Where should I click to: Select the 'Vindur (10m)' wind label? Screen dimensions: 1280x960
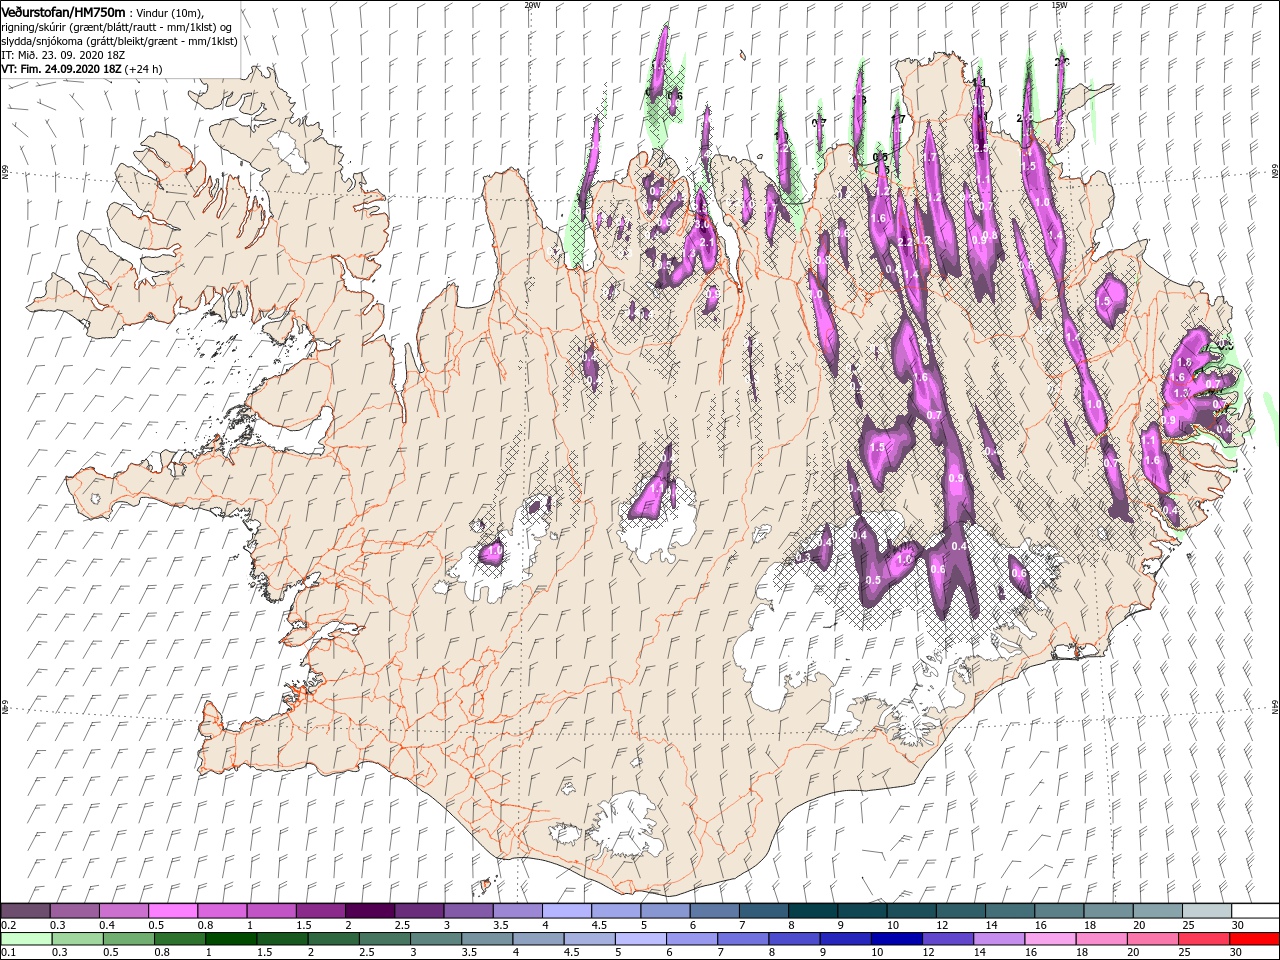click(x=168, y=12)
